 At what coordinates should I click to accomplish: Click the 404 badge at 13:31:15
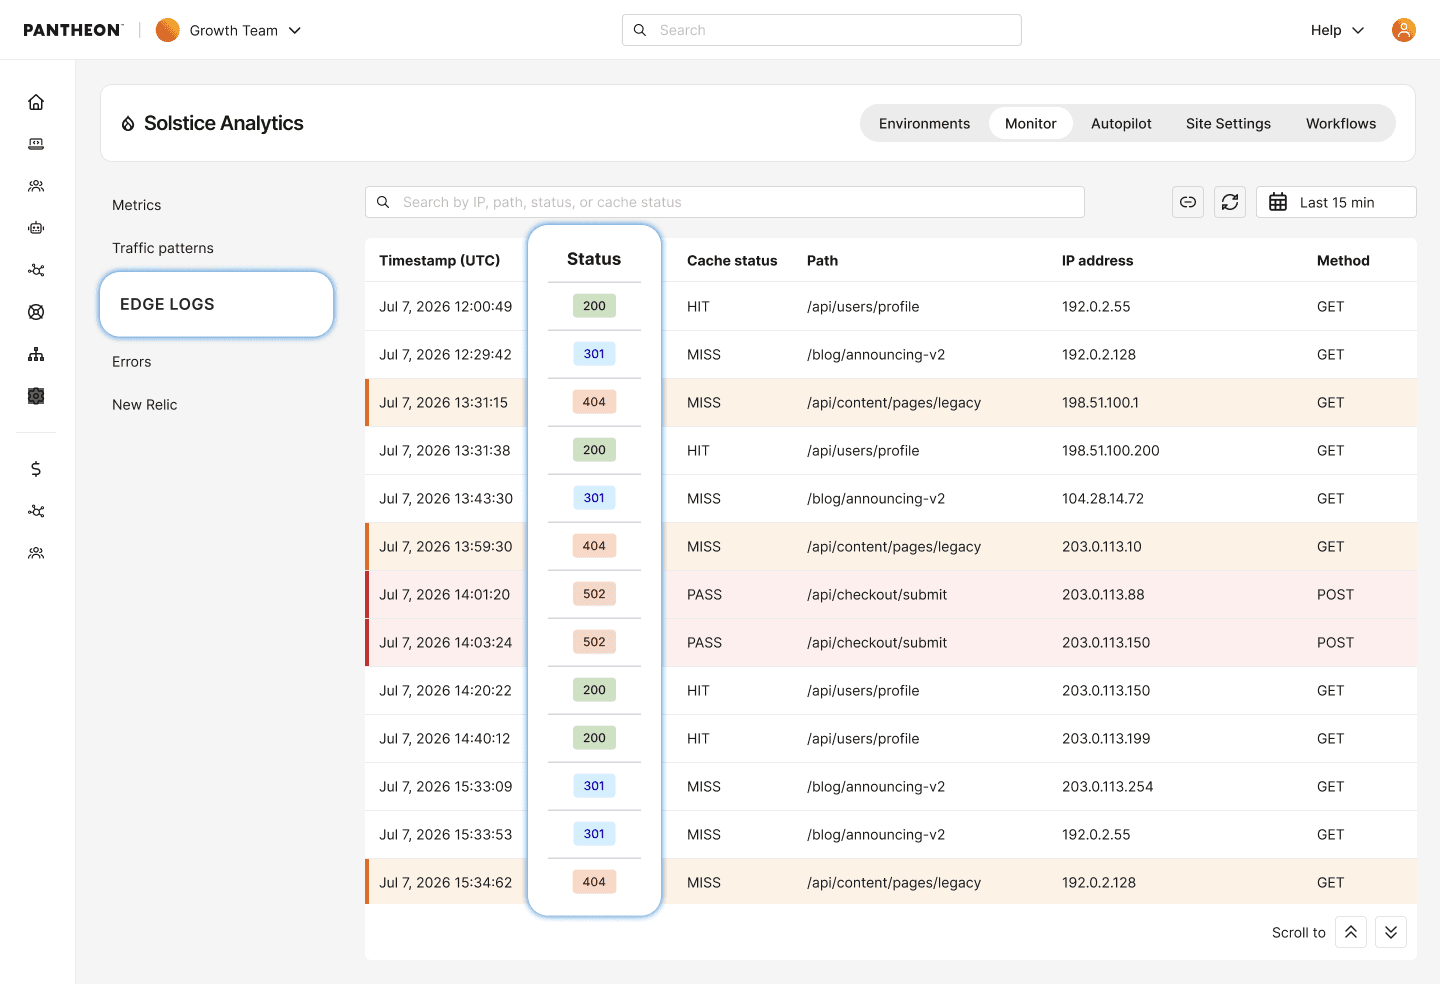[594, 402]
